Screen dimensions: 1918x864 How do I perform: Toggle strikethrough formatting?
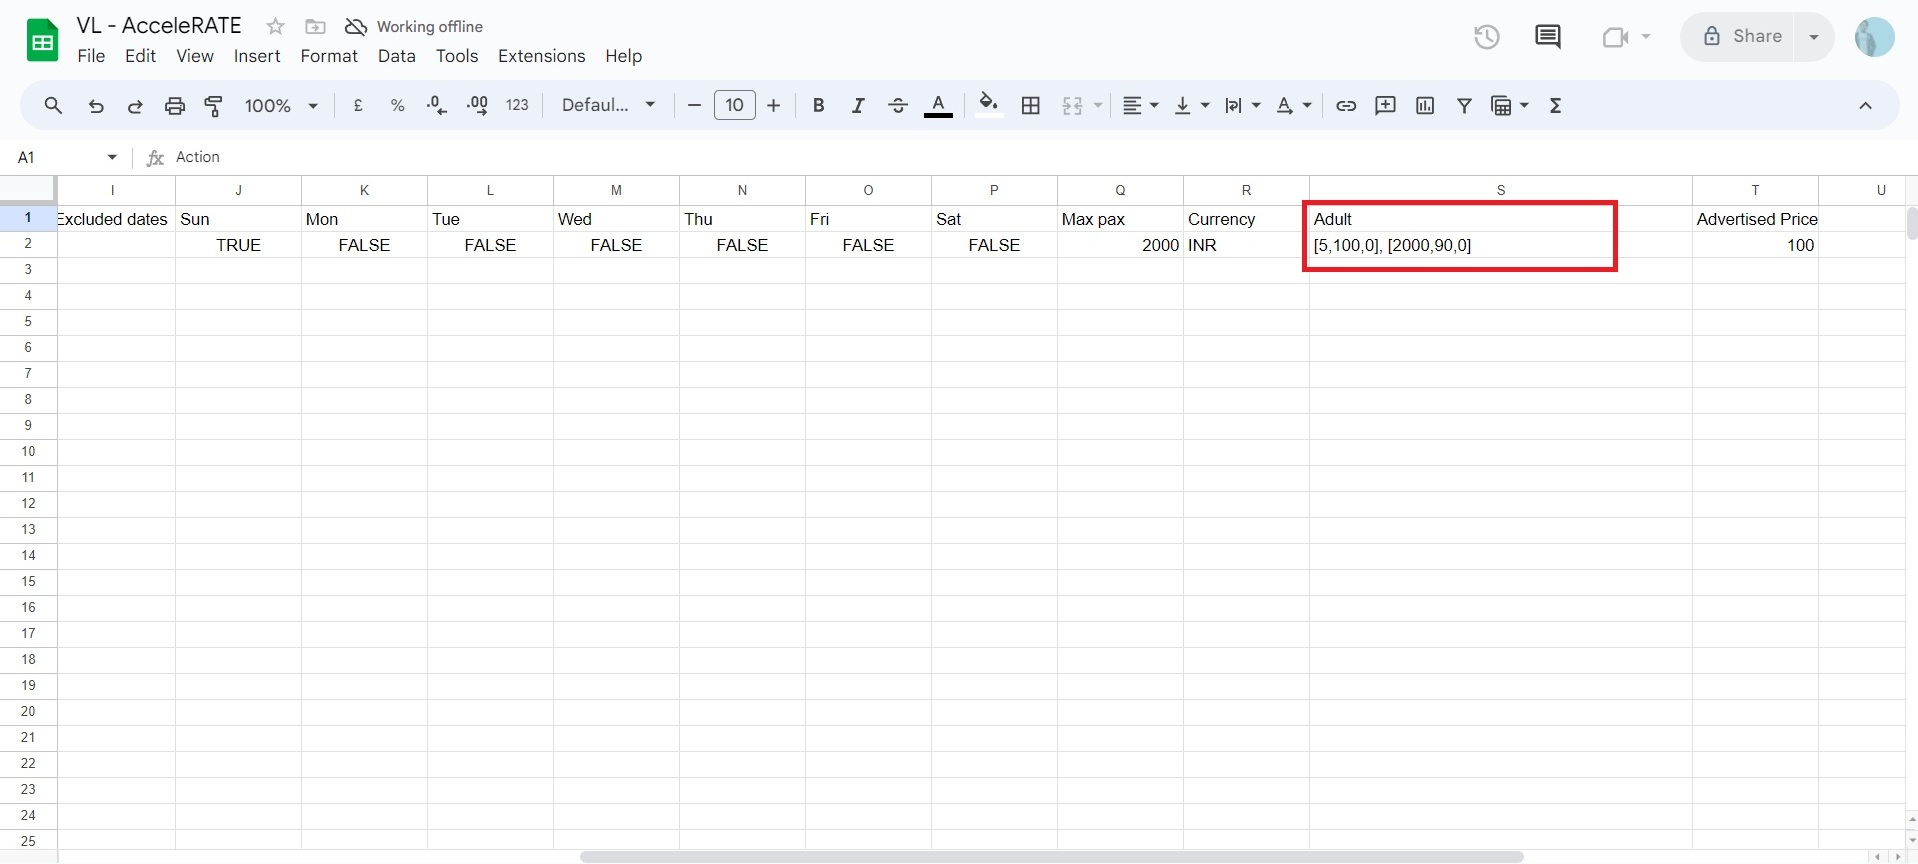coord(897,106)
